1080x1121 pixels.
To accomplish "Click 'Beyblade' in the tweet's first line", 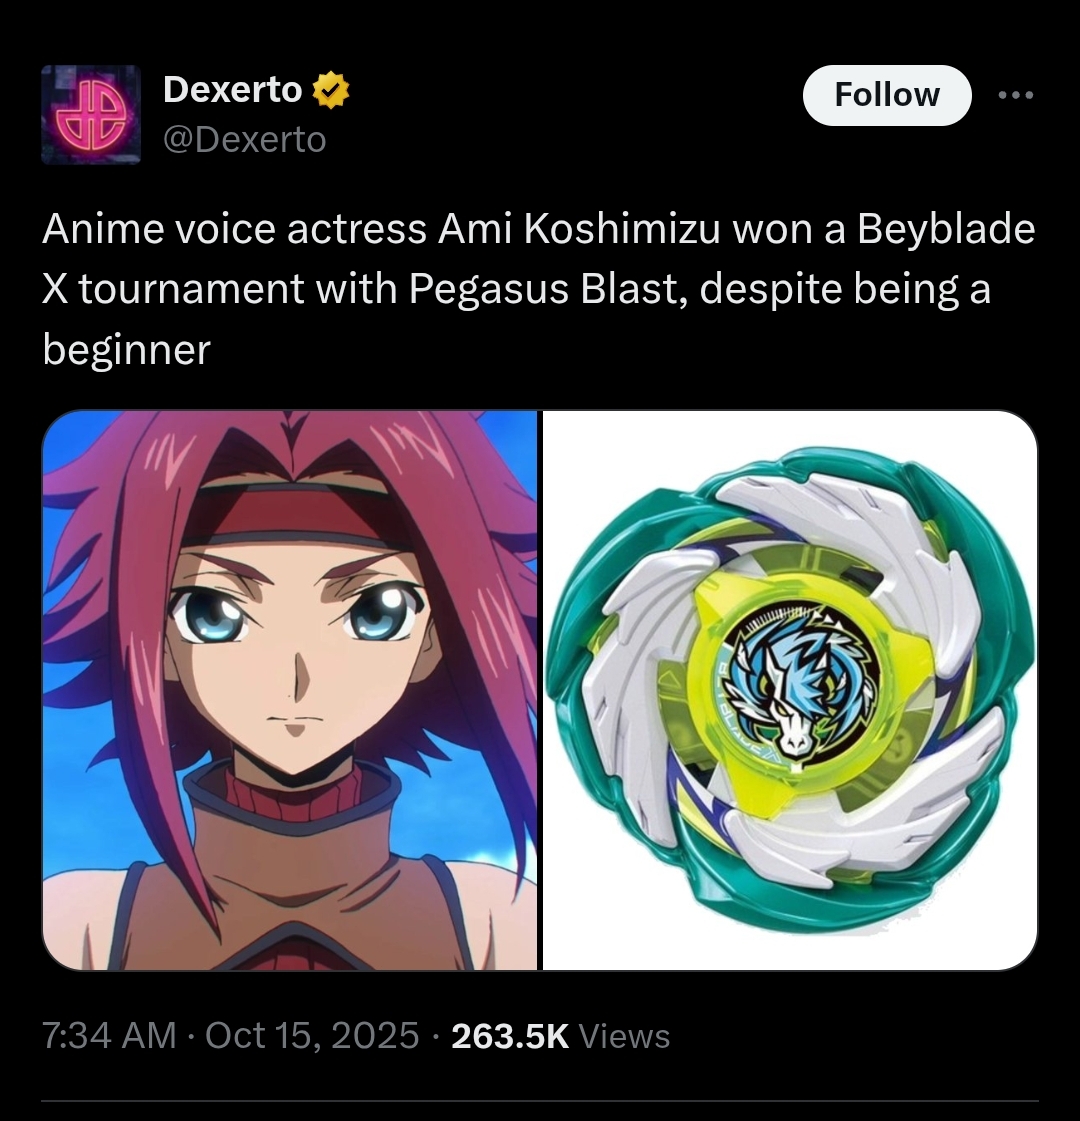I will click(x=946, y=230).
